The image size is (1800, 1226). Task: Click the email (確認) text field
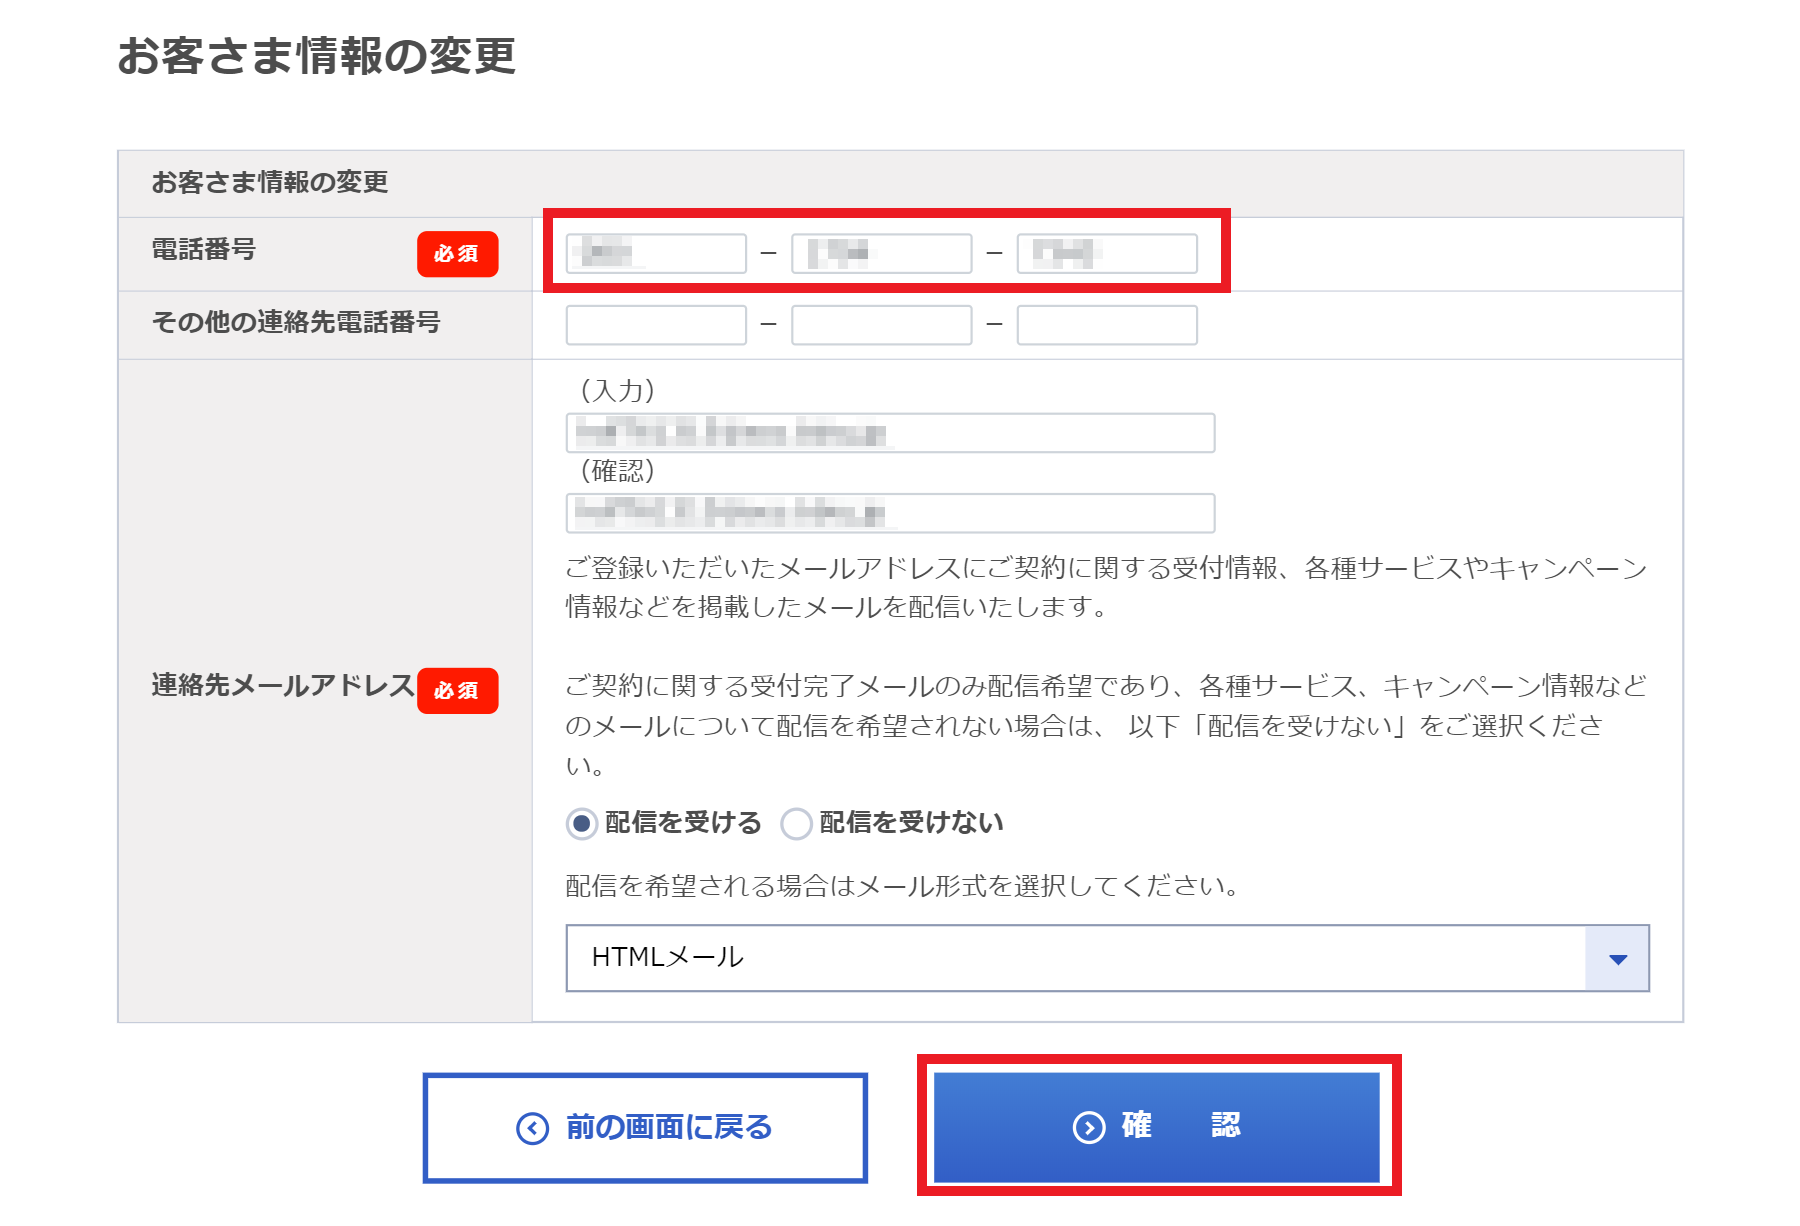click(890, 513)
